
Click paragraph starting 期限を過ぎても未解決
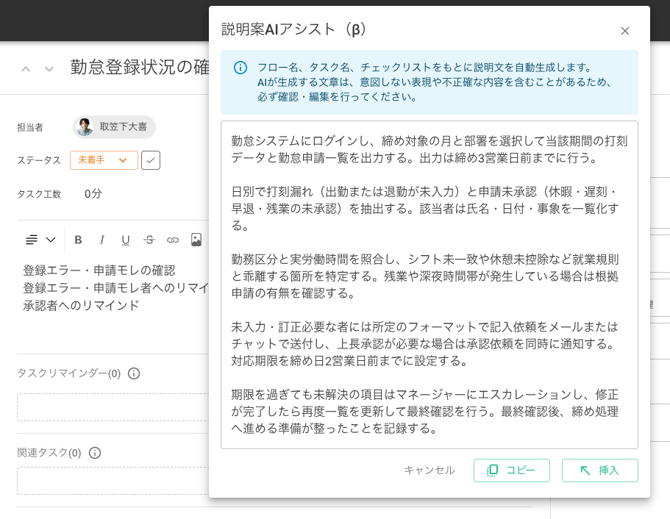(x=425, y=411)
